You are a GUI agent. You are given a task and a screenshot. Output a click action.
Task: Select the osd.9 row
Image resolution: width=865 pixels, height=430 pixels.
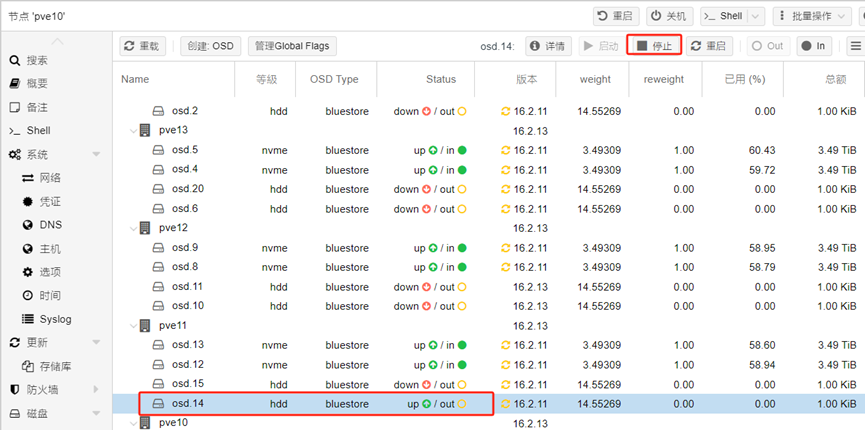(489, 248)
